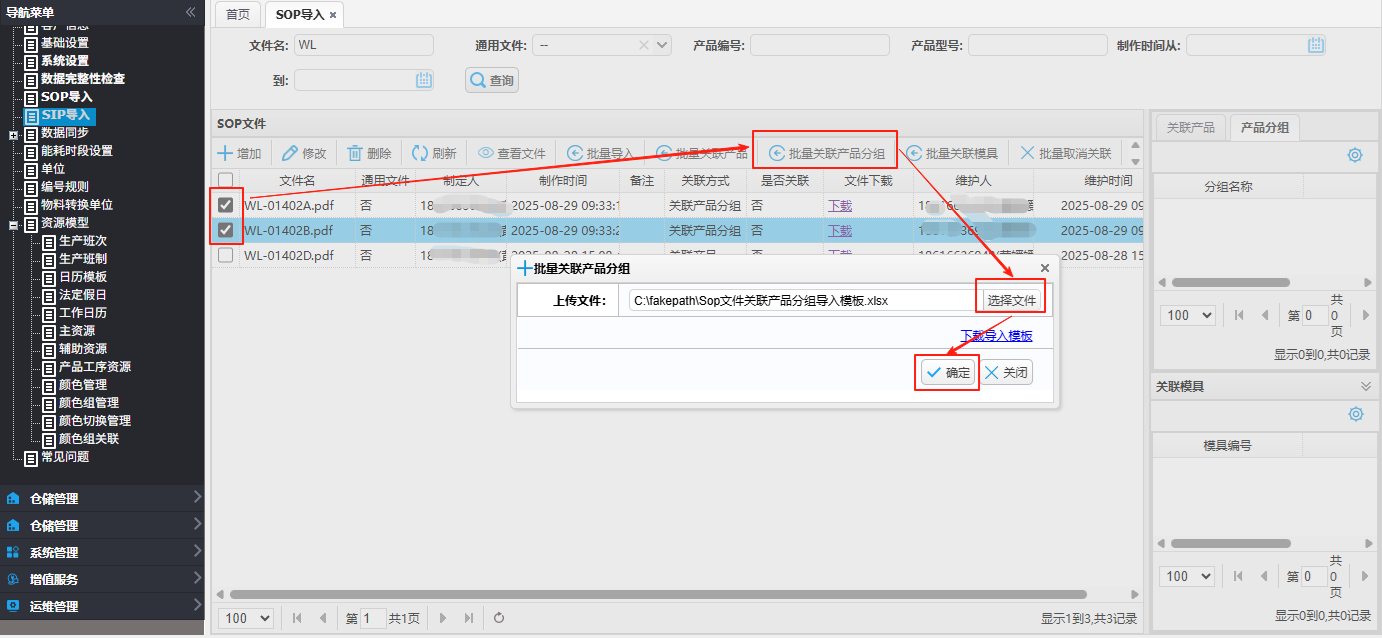Uncheck the WL-01402A.pdf row checkbox

[226, 205]
